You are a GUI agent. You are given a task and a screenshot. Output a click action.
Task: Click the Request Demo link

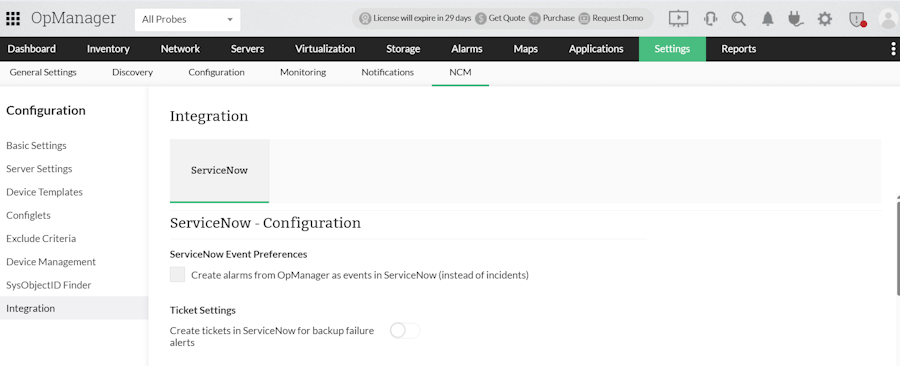coord(618,18)
